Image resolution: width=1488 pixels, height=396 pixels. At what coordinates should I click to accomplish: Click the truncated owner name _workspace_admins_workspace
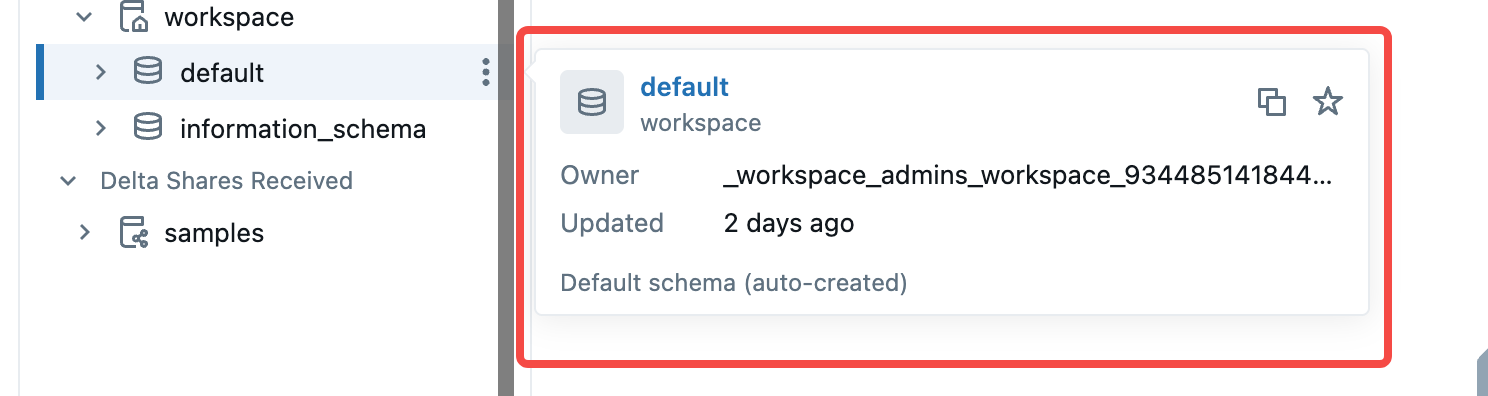1028,176
